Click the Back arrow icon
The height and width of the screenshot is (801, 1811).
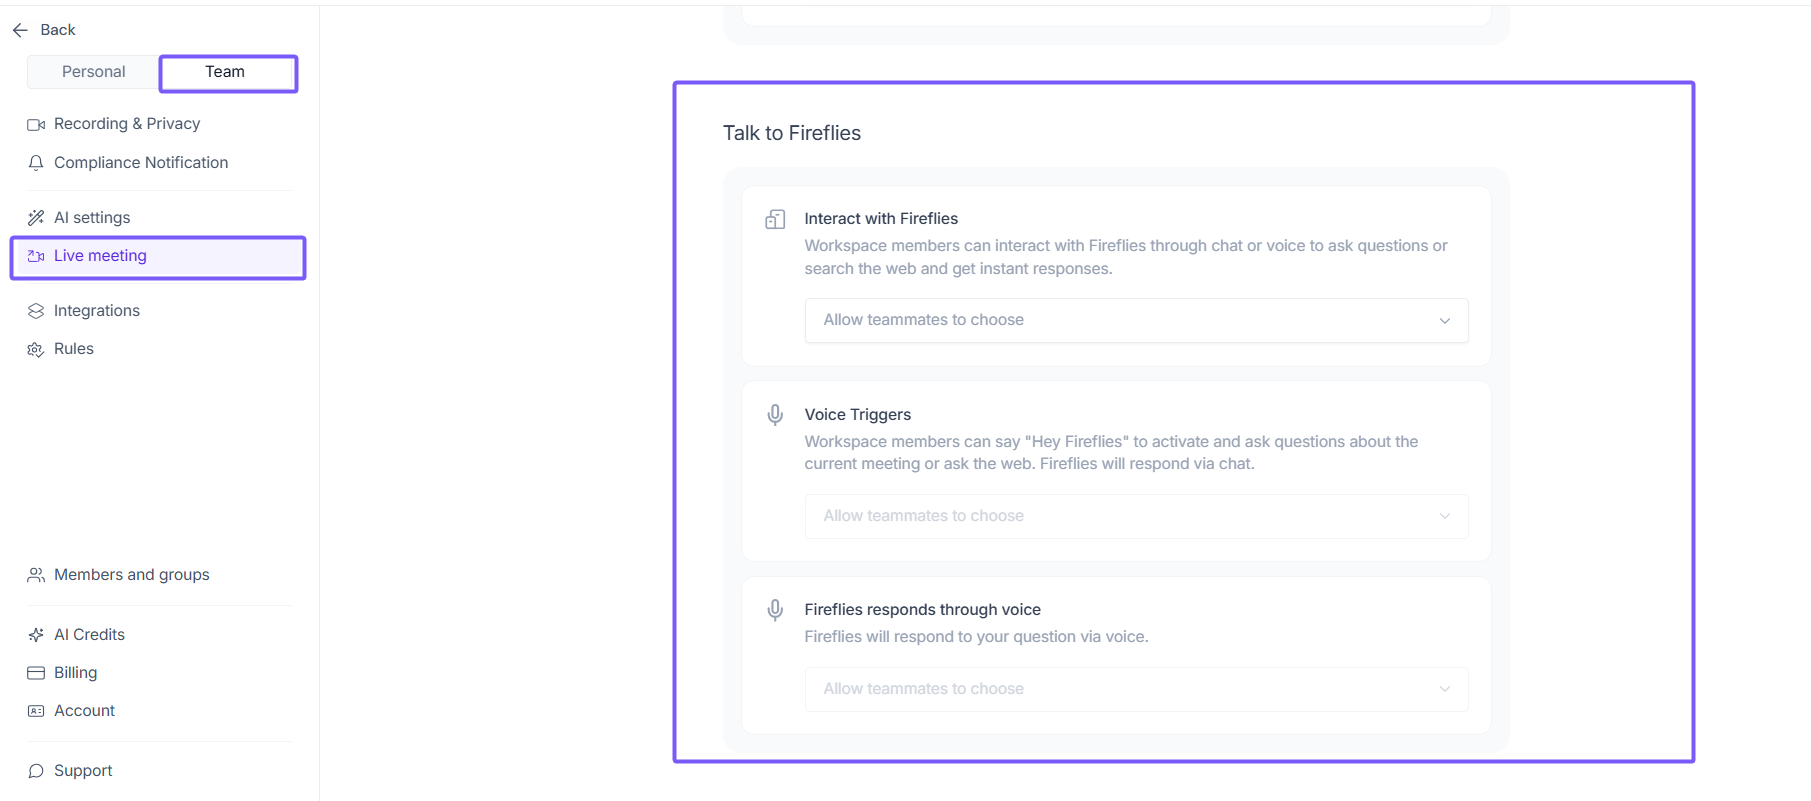pyautogui.click(x=20, y=30)
